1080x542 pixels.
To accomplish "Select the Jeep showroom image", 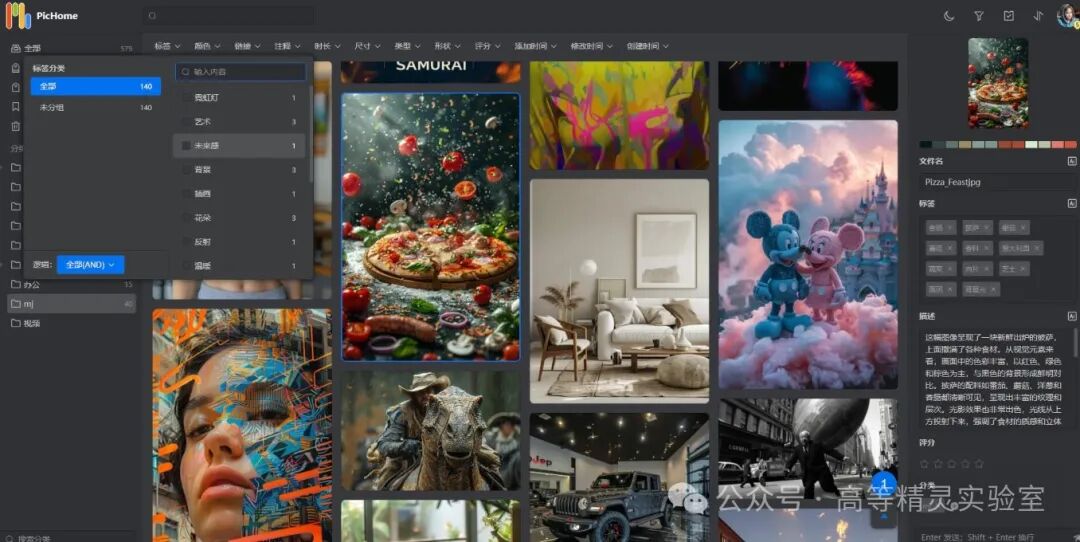I will point(619,477).
